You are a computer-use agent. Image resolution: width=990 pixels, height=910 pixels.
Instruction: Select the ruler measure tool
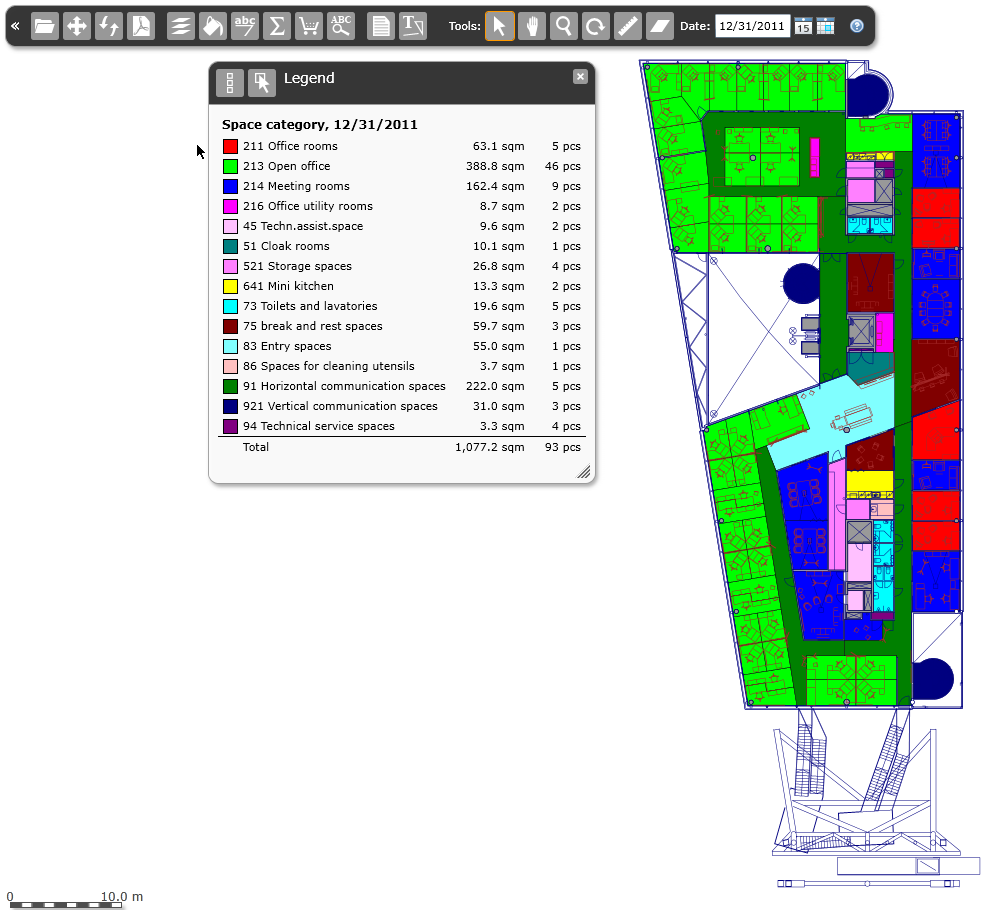(627, 26)
